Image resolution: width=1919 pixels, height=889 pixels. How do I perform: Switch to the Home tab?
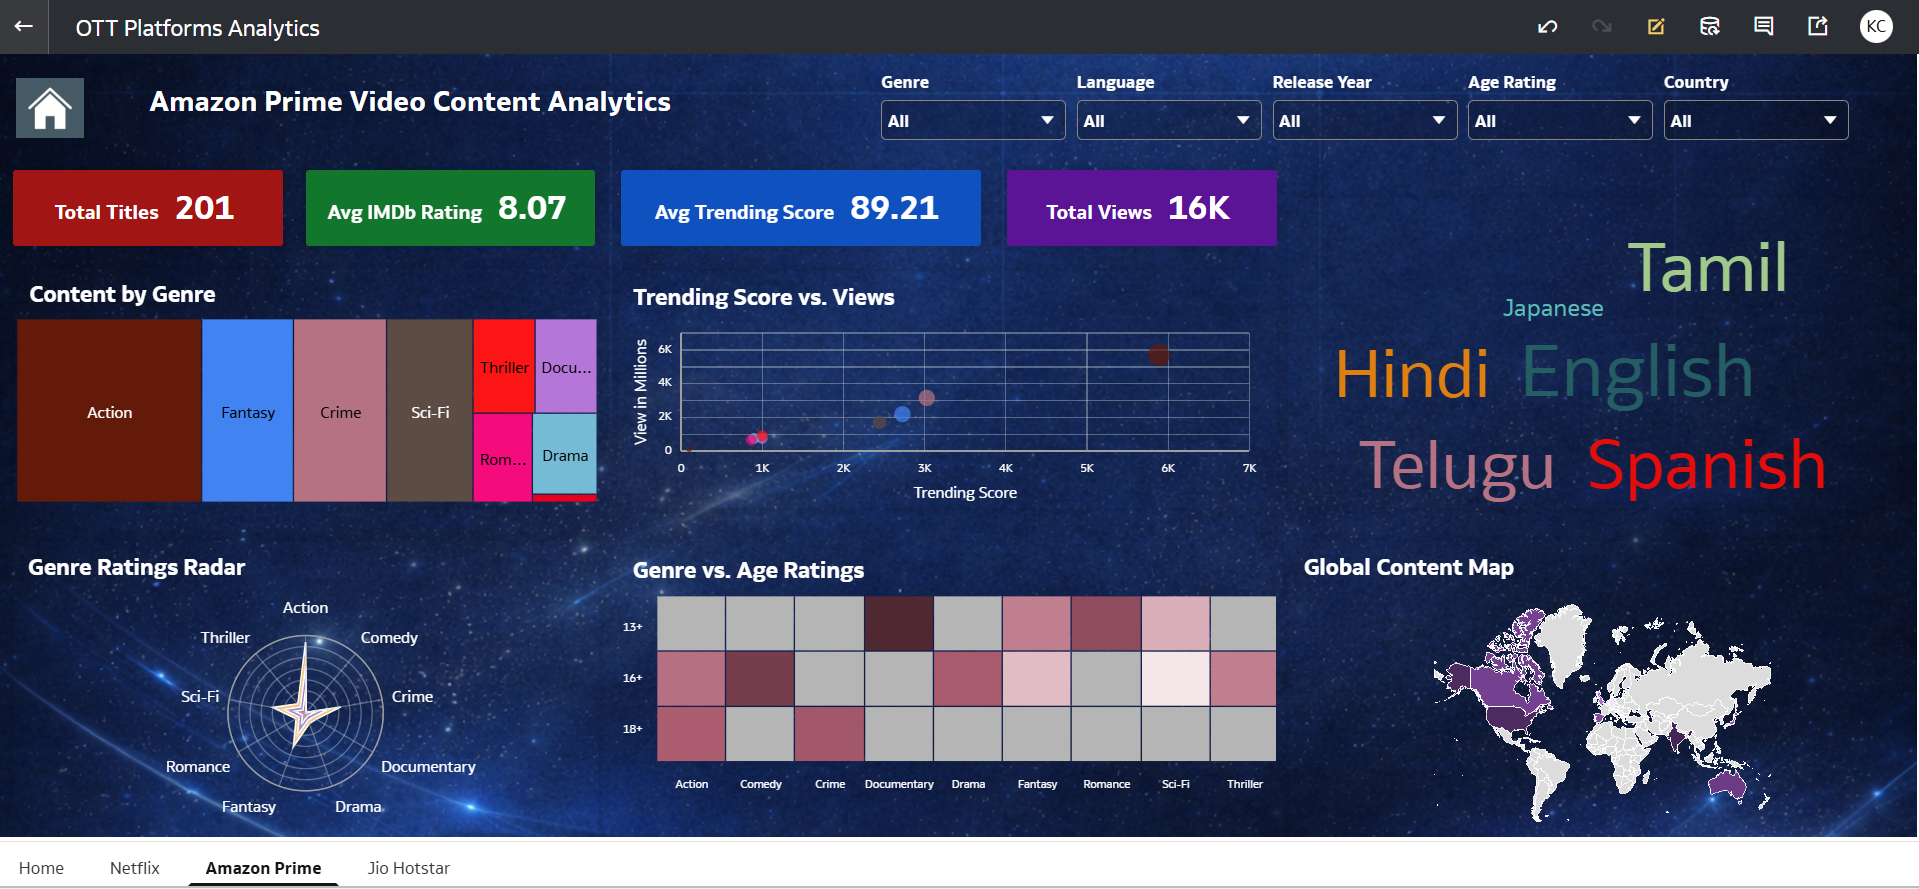tap(41, 868)
